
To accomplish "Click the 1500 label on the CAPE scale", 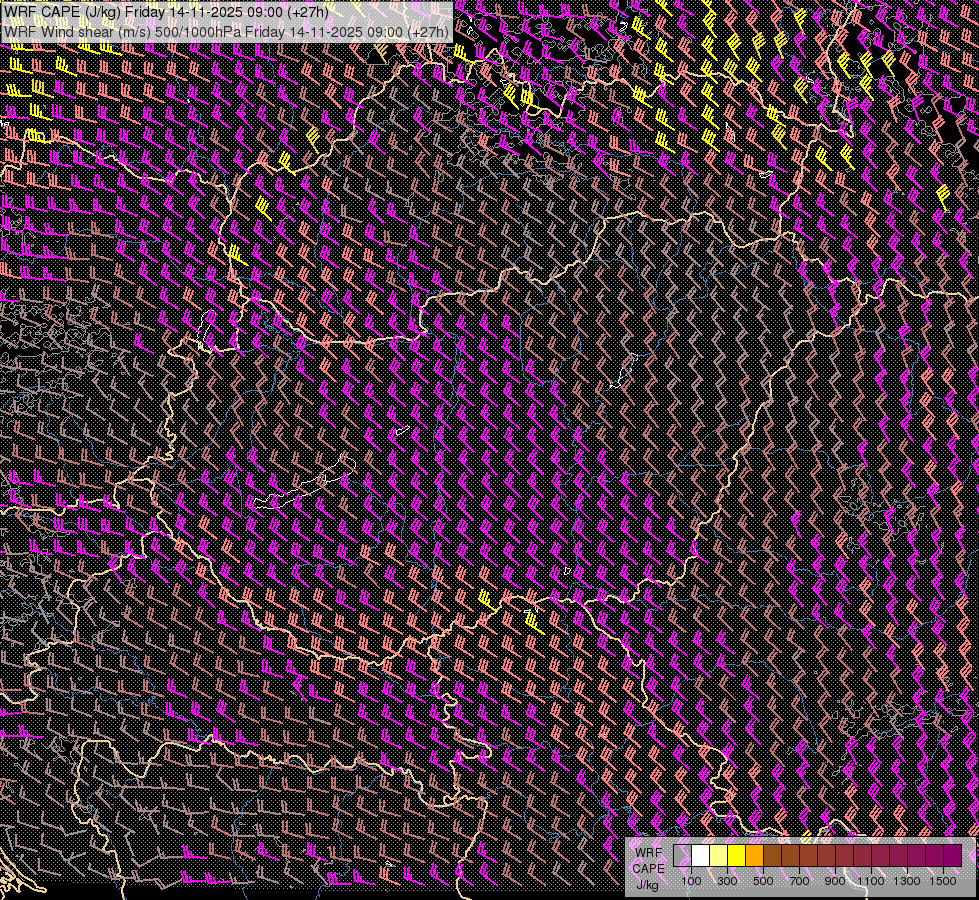I will point(943,881).
